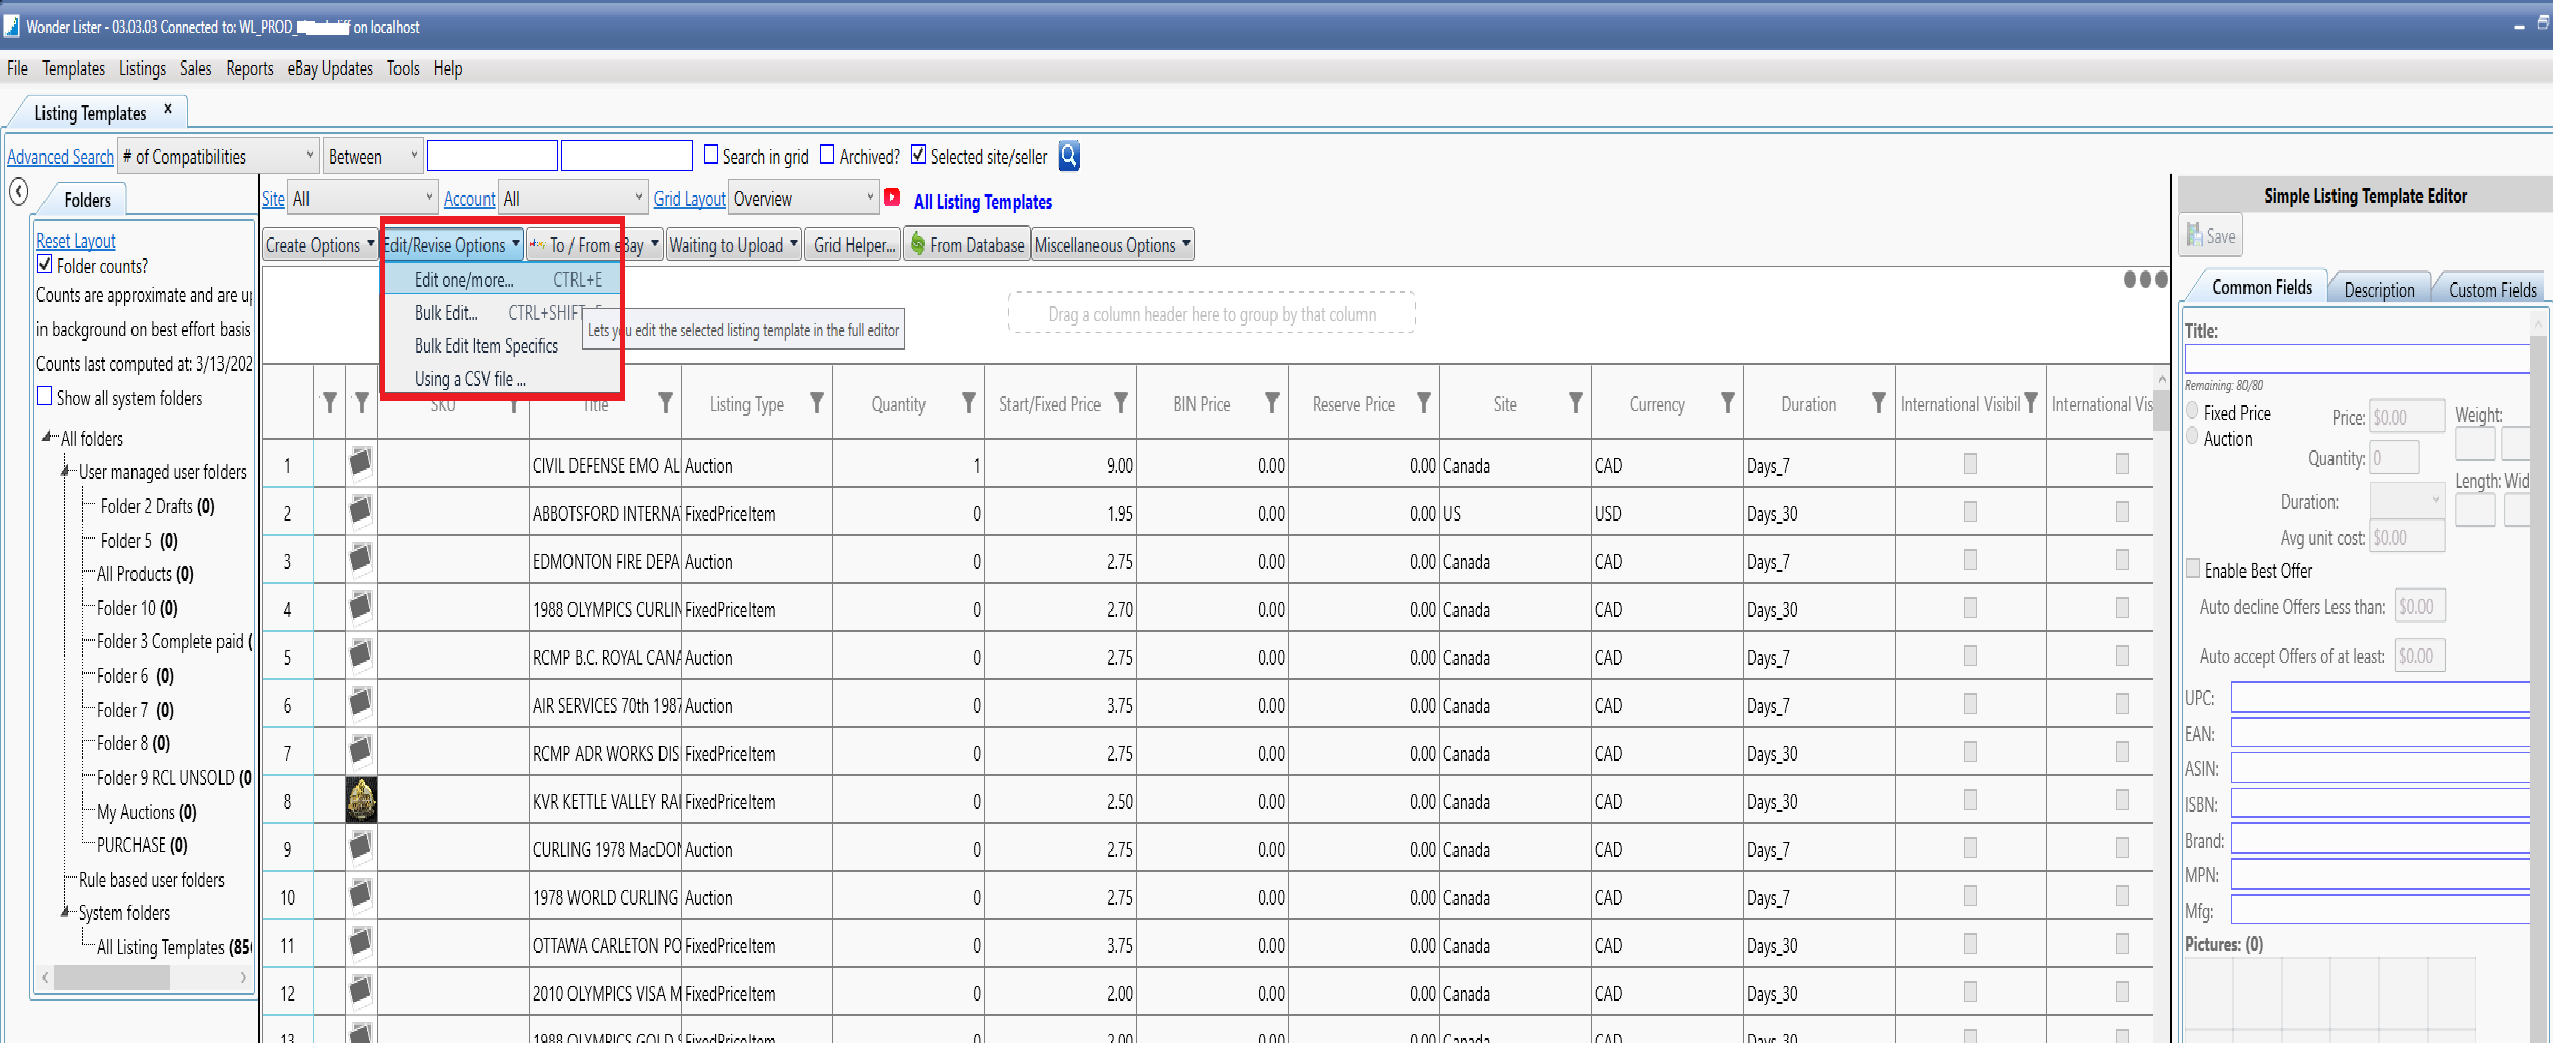This screenshot has width=2553, height=1043.
Task: Click the From Database refresh icon button
Action: point(967,245)
